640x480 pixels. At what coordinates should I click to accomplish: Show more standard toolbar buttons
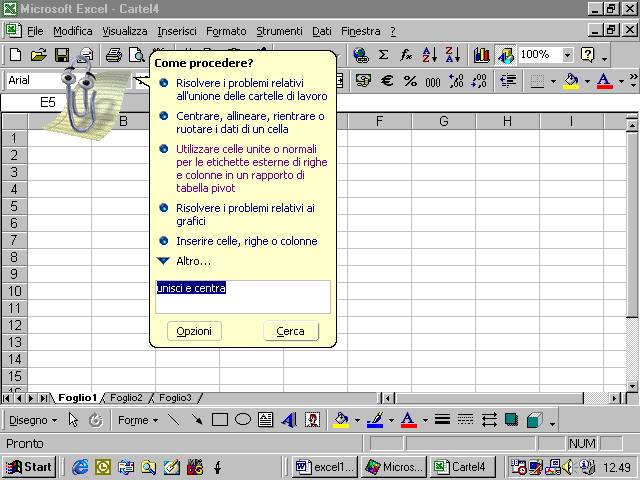pos(604,58)
